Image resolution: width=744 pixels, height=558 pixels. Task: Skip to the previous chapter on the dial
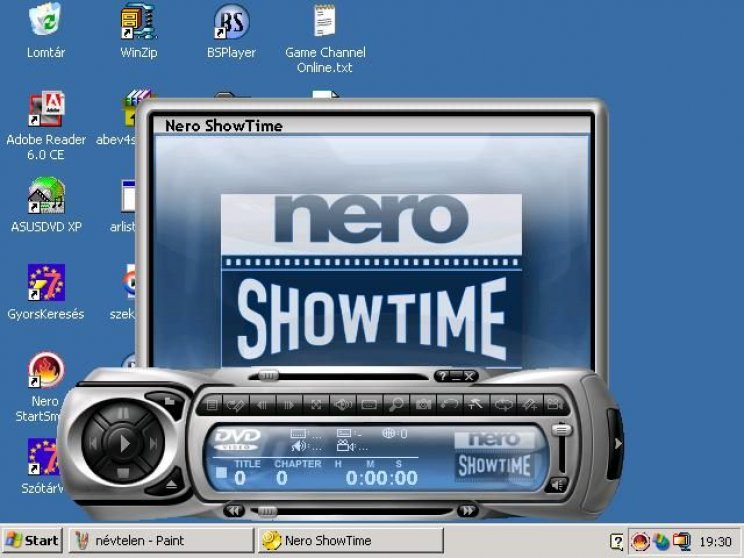93,444
